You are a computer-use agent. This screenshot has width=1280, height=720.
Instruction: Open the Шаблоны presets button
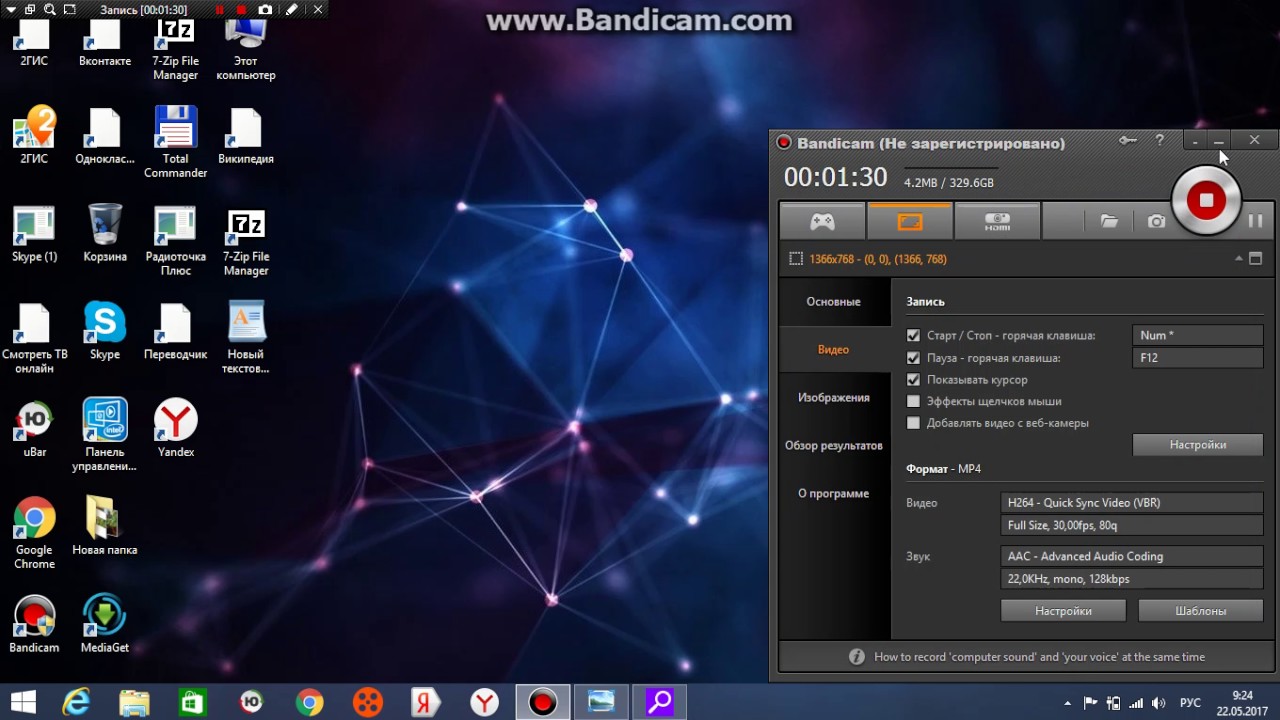click(1201, 611)
